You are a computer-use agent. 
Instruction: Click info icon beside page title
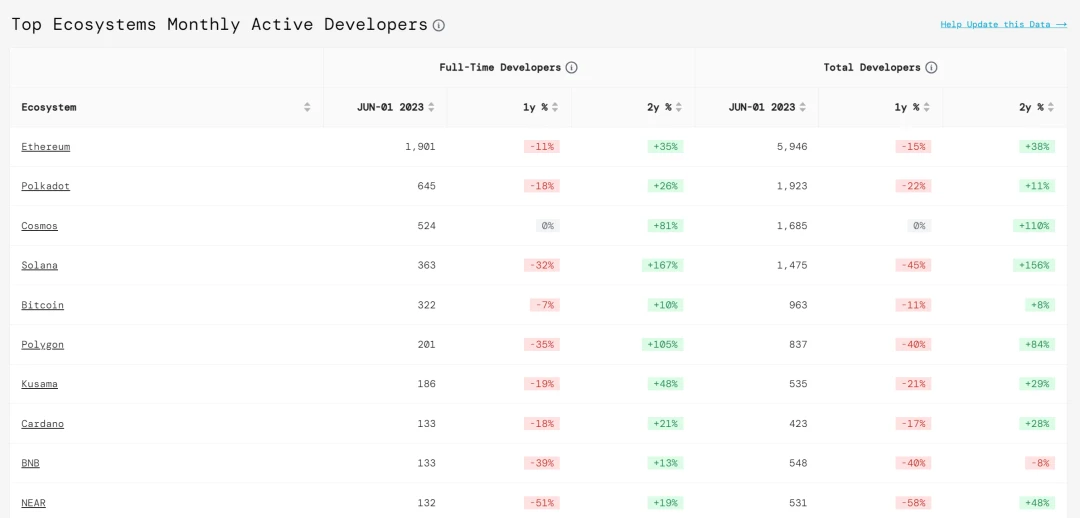439,25
